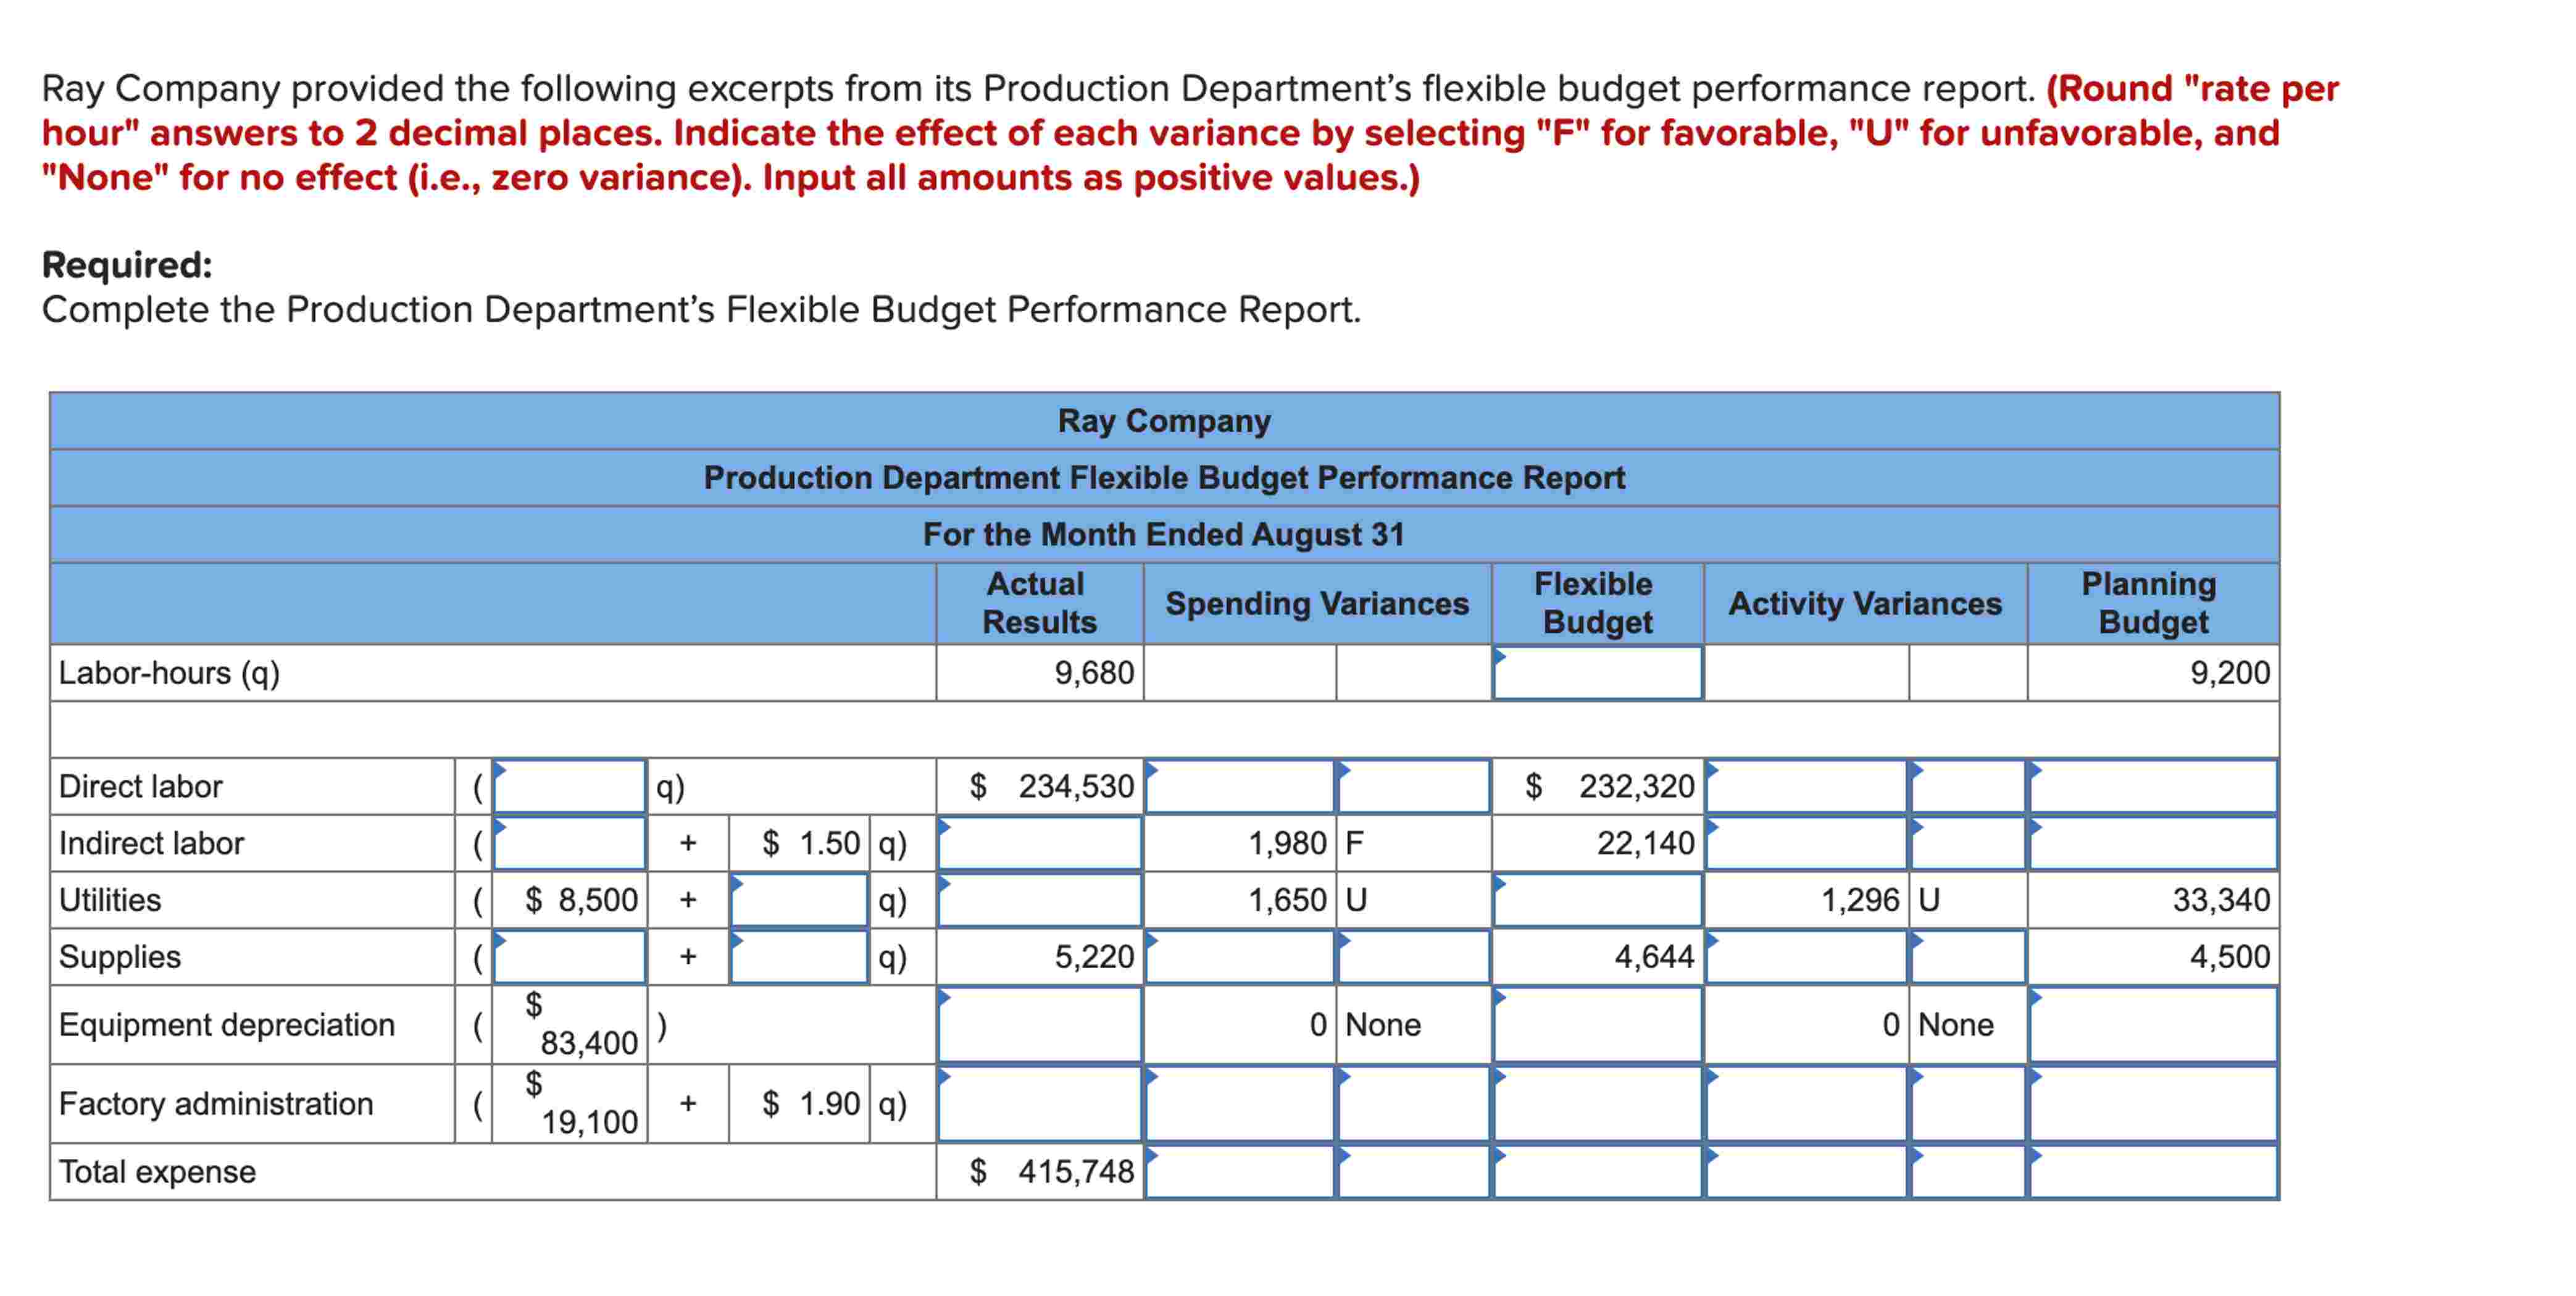Click Direct labor planning budget field
The height and width of the screenshot is (1296, 2576).
[2153, 786]
